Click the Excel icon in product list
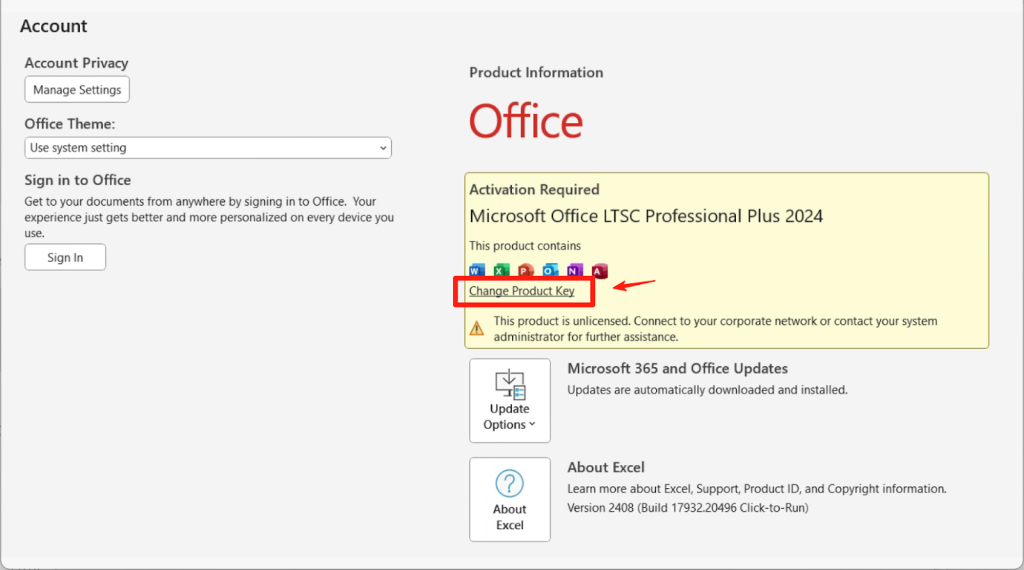The width and height of the screenshot is (1024, 570). pyautogui.click(x=501, y=270)
